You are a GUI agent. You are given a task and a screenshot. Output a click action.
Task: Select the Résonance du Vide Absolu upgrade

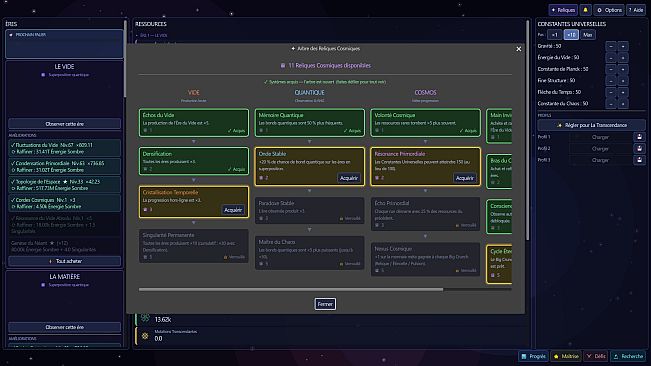click(x=64, y=224)
